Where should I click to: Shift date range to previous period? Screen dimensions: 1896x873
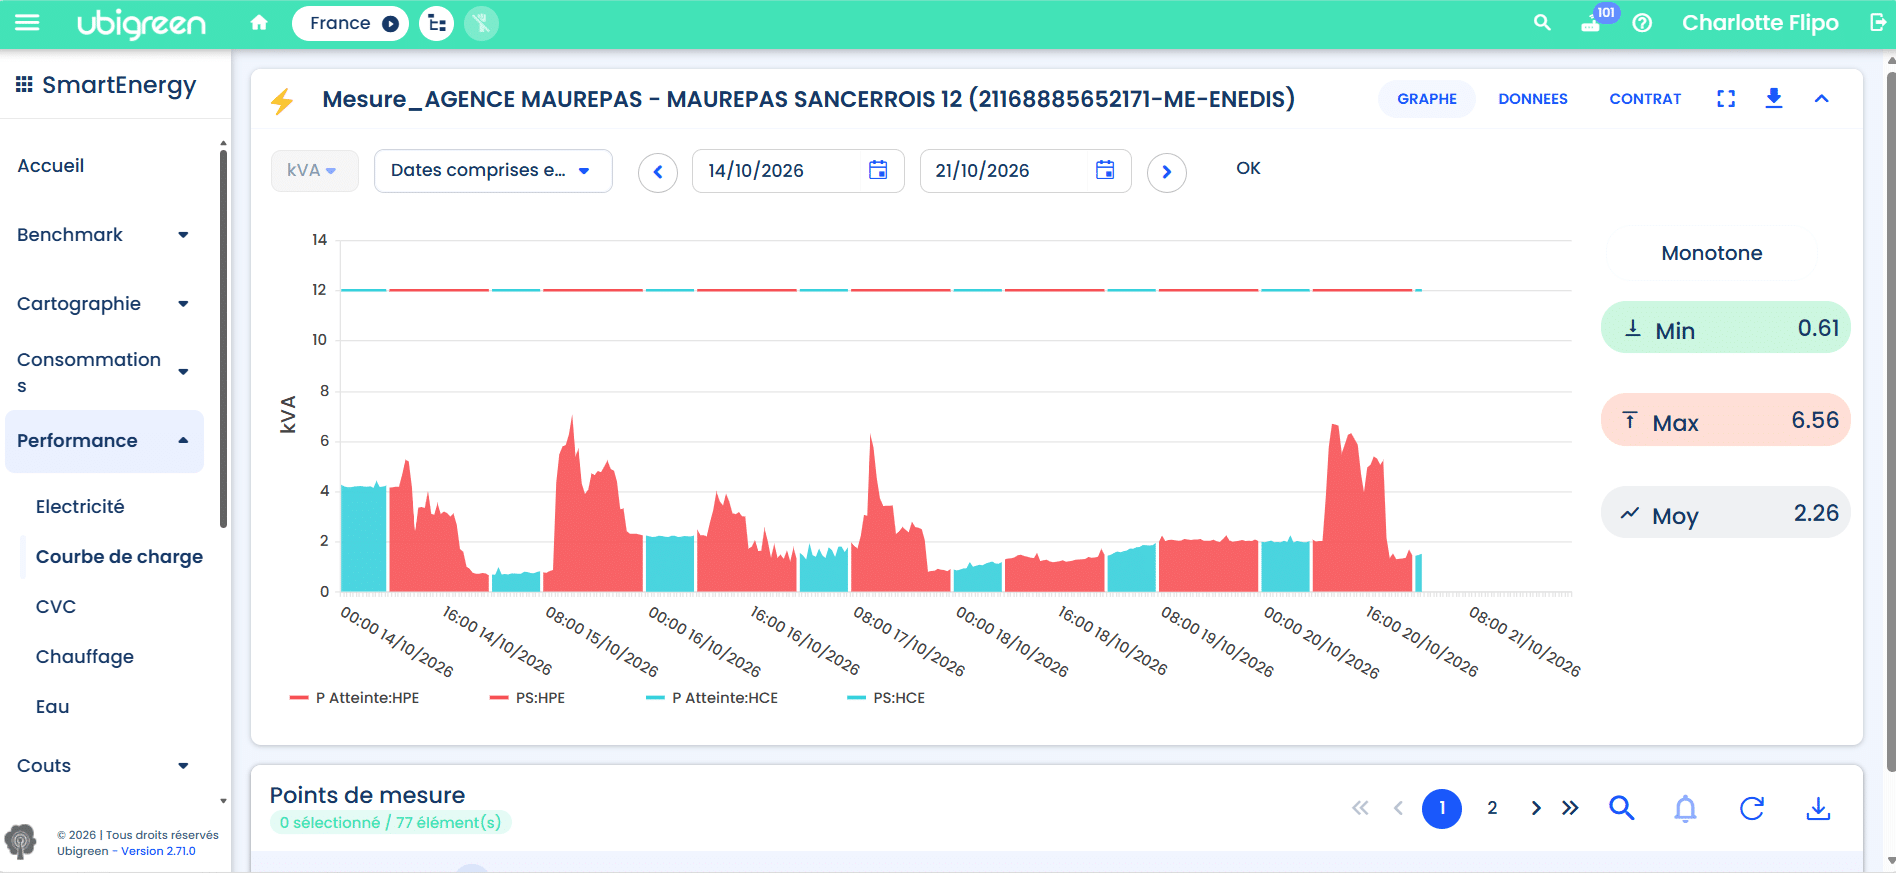[658, 172]
